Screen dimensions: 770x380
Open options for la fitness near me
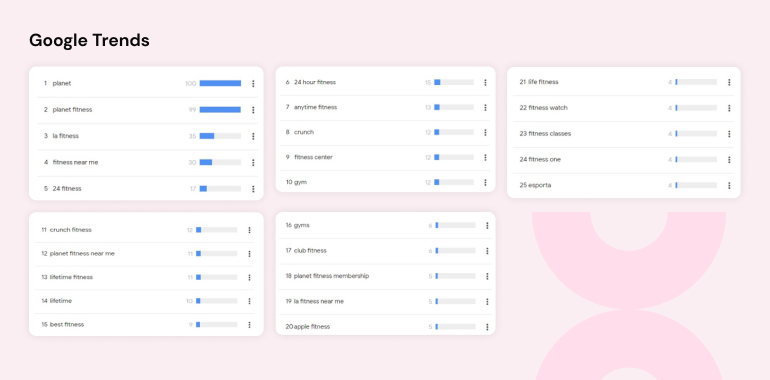(x=487, y=301)
